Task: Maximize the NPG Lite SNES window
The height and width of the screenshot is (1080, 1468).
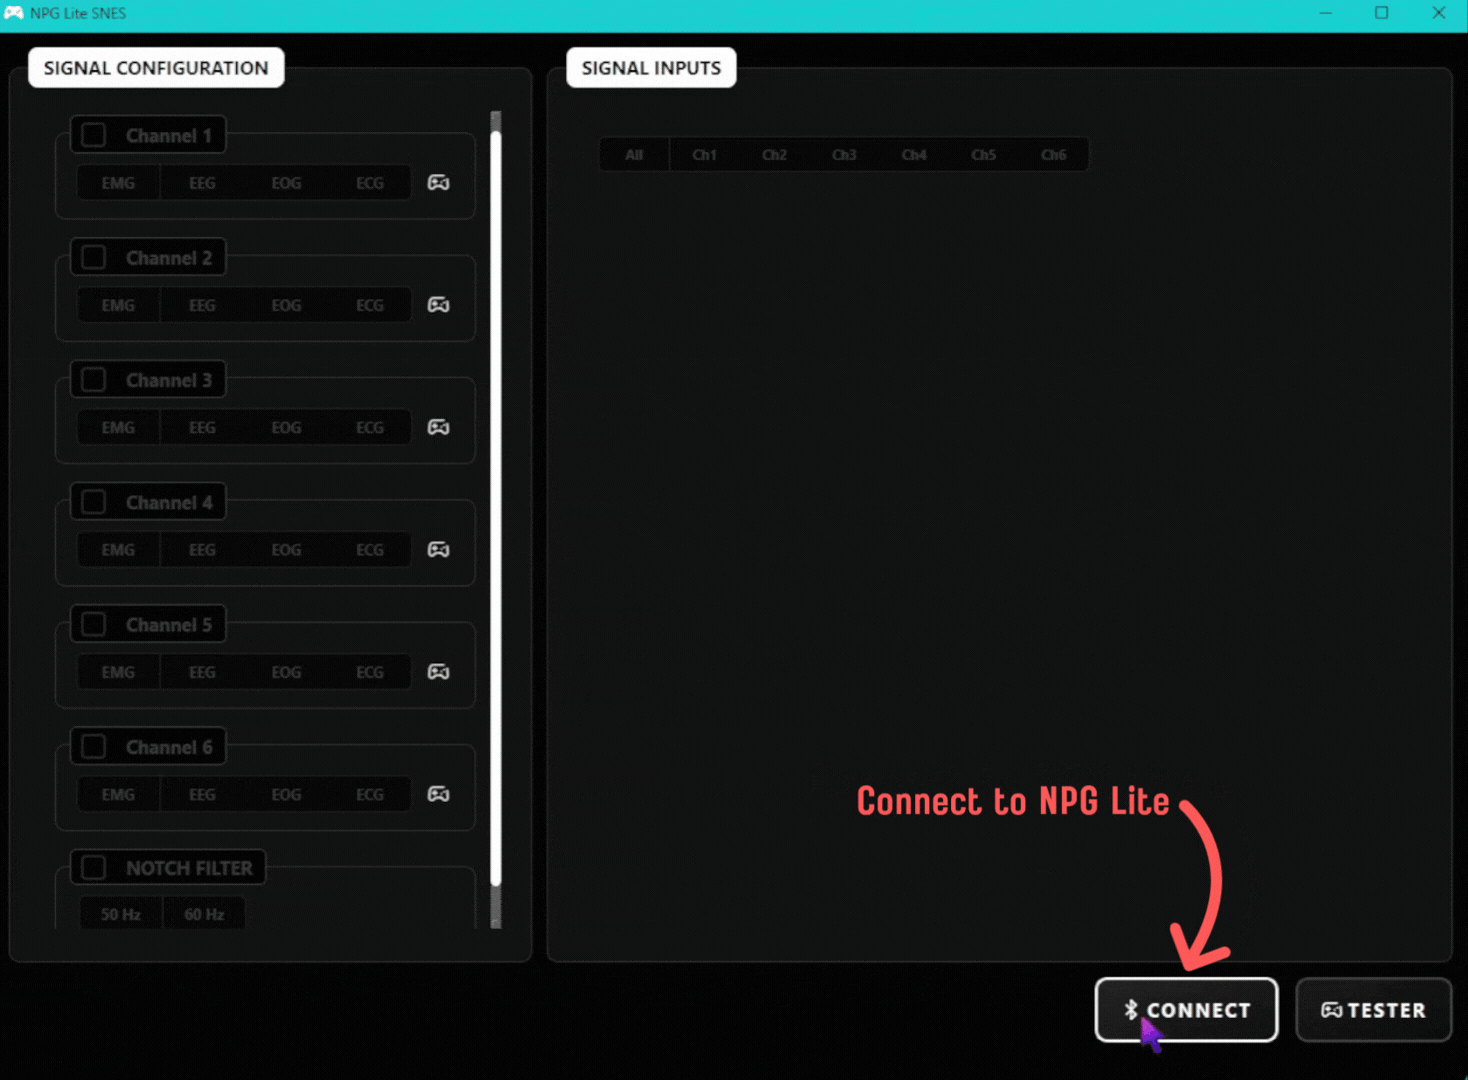Action: coord(1382,13)
